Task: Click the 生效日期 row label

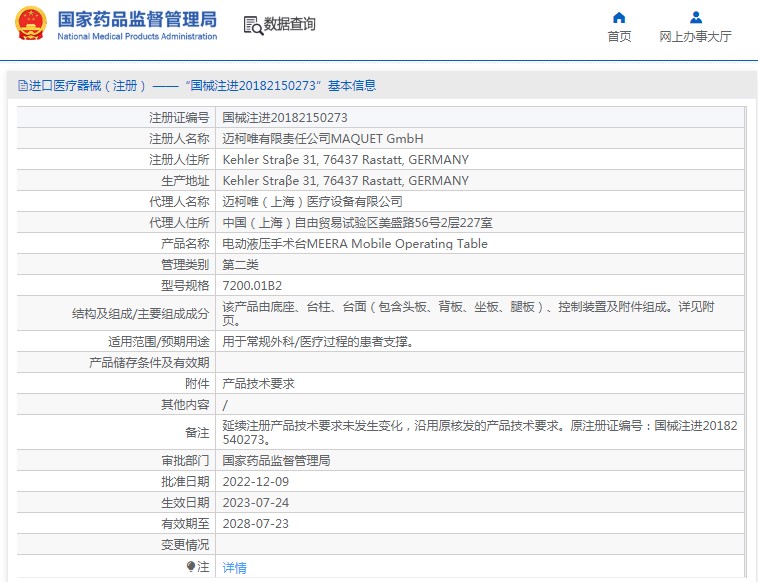Action: point(185,503)
